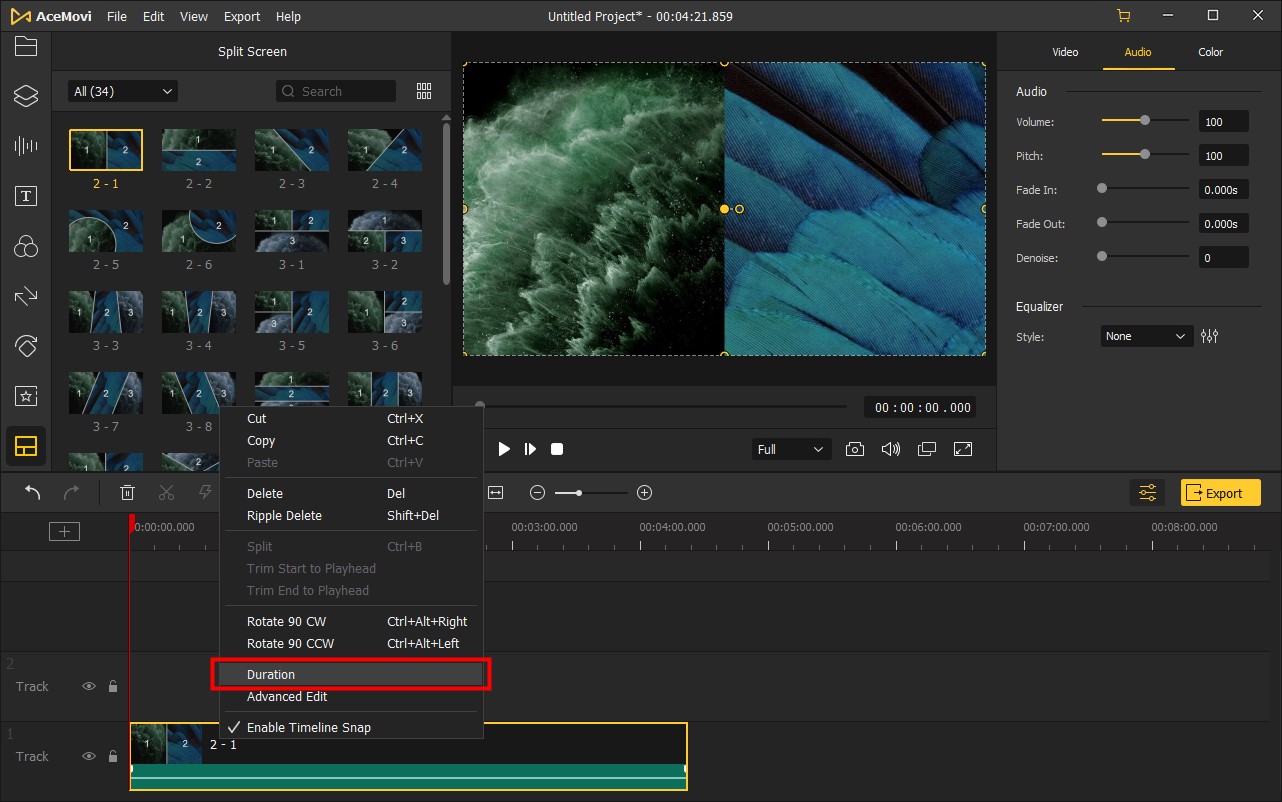Click the undo arrow in timeline toolbar
Screen dimensions: 1282x802
(33, 492)
